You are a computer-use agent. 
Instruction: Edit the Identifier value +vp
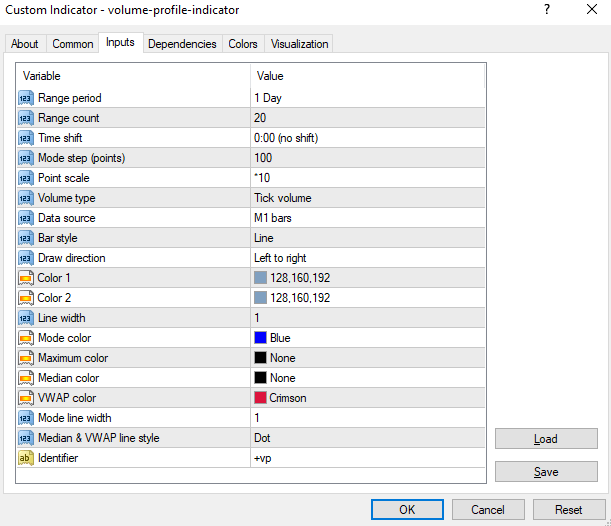(x=368, y=458)
